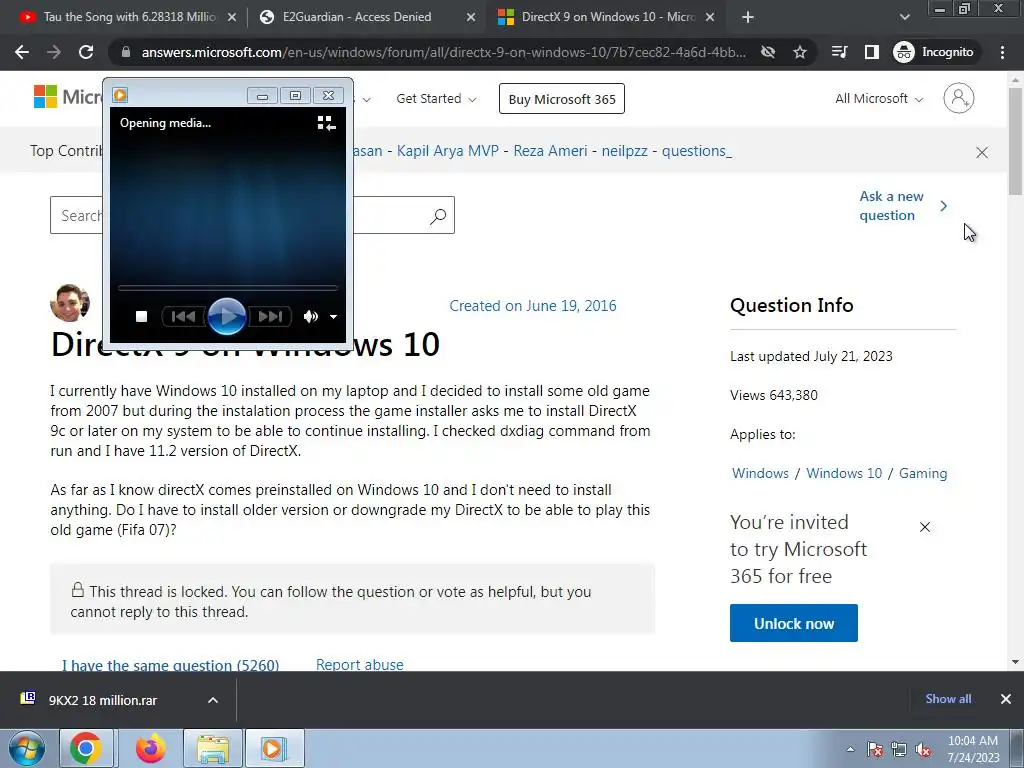Skip to next track in media player
This screenshot has height=768, width=1024.
(x=270, y=317)
